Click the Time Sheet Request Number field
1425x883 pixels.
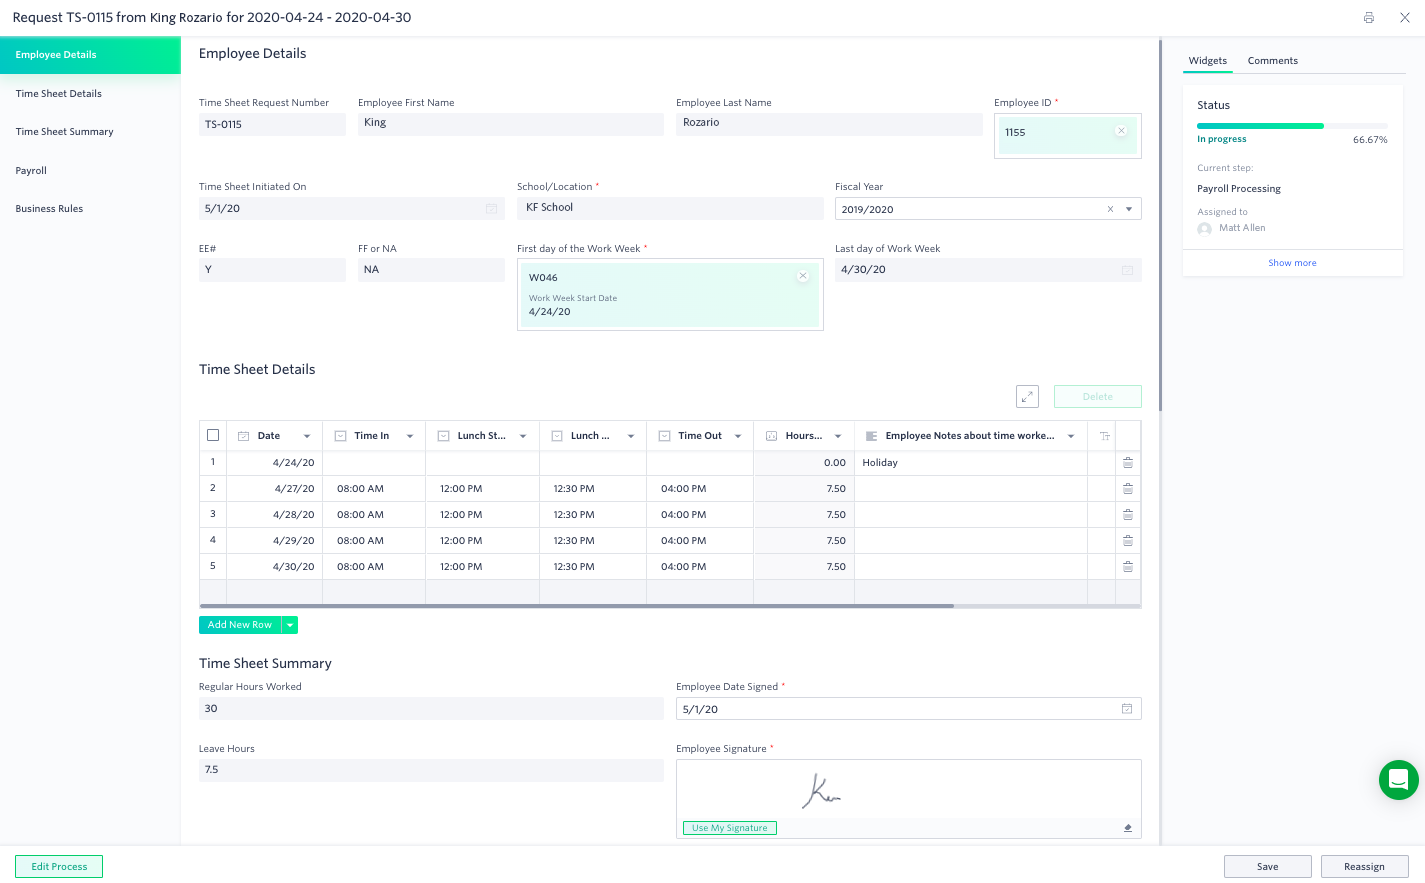click(x=272, y=124)
